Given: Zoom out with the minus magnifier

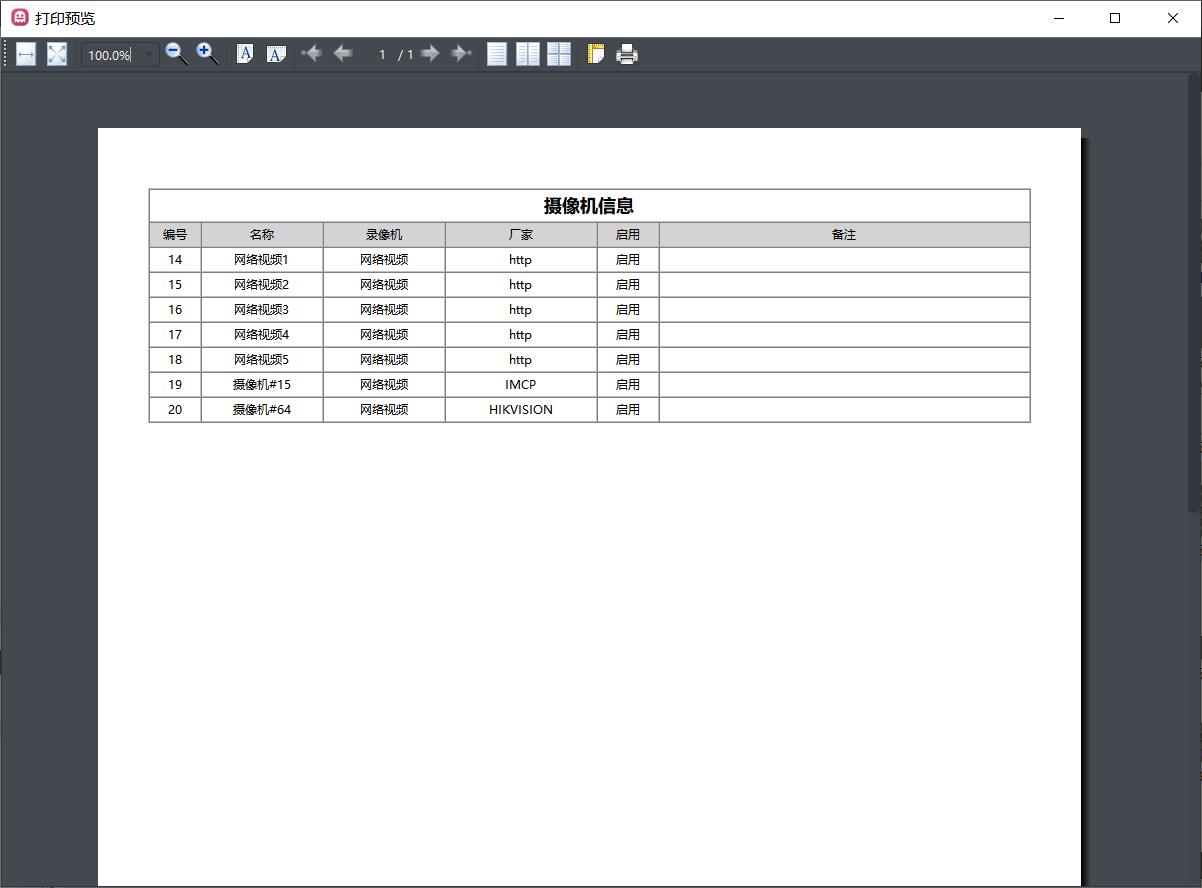Looking at the screenshot, I should [x=176, y=54].
